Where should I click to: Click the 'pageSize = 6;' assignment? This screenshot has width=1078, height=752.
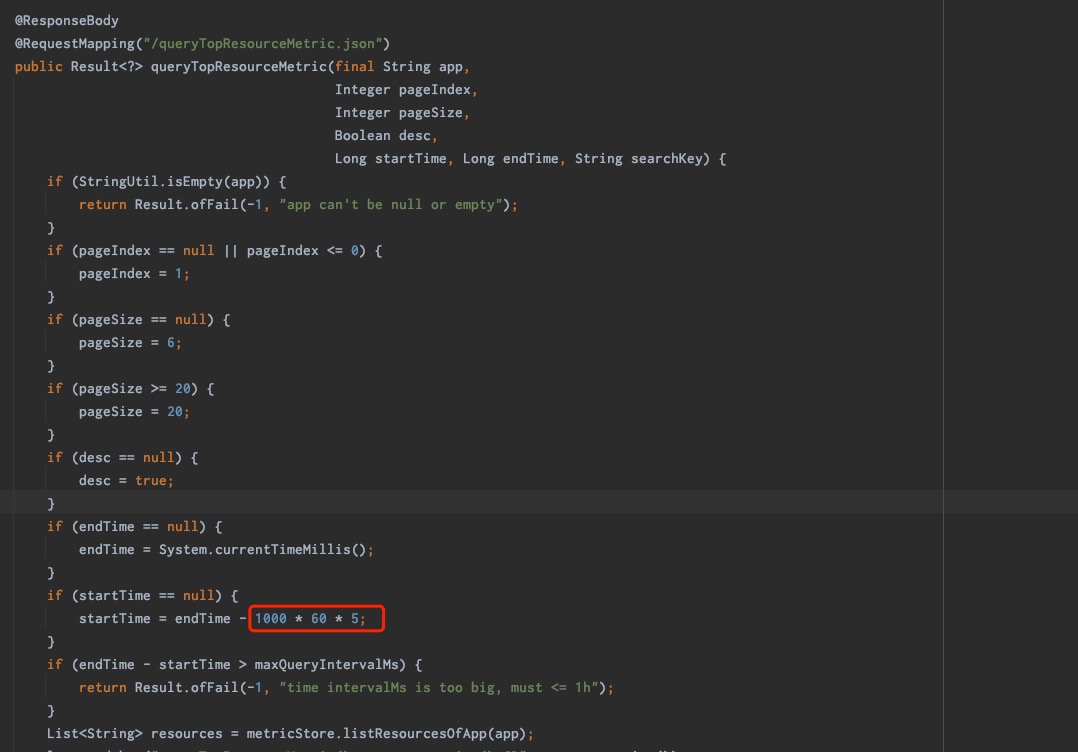pyautogui.click(x=130, y=343)
